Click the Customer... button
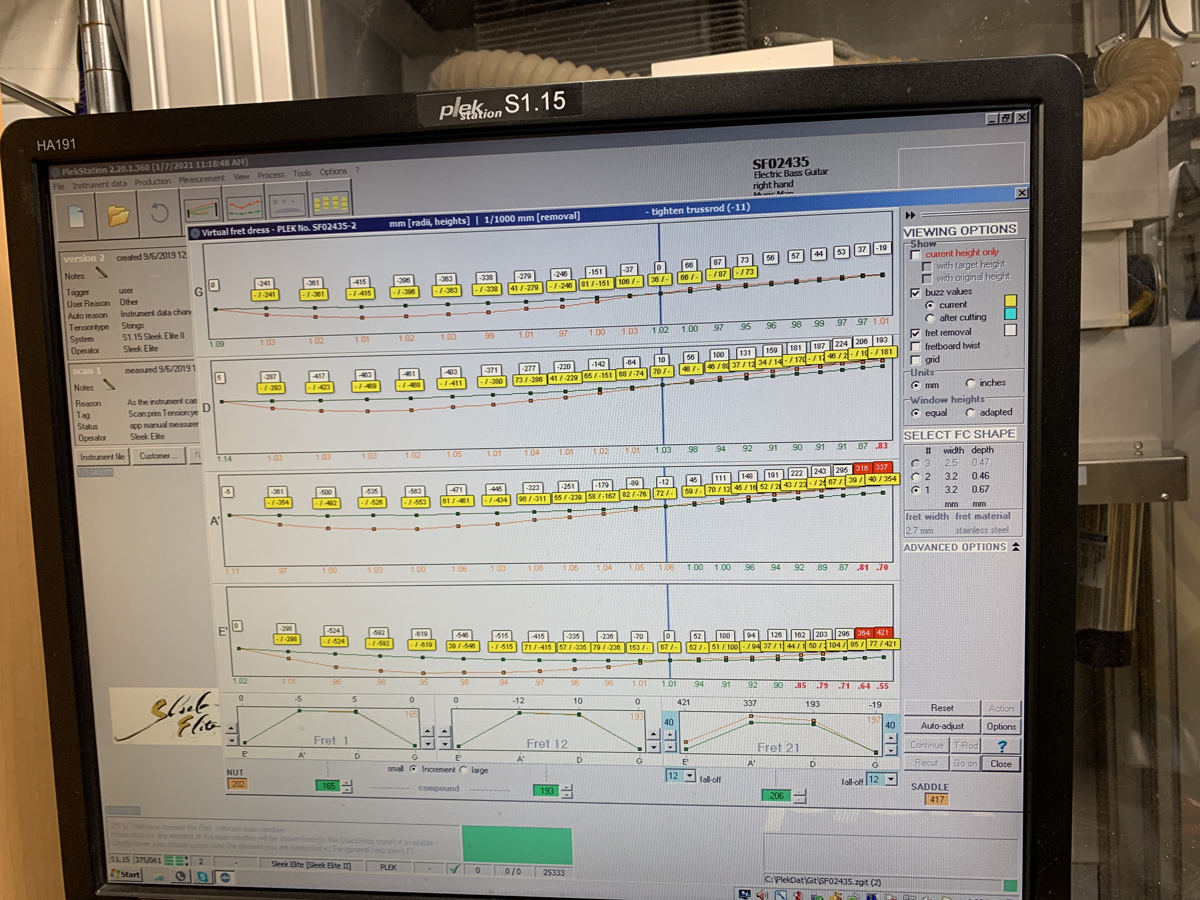1200x900 pixels. (x=158, y=455)
